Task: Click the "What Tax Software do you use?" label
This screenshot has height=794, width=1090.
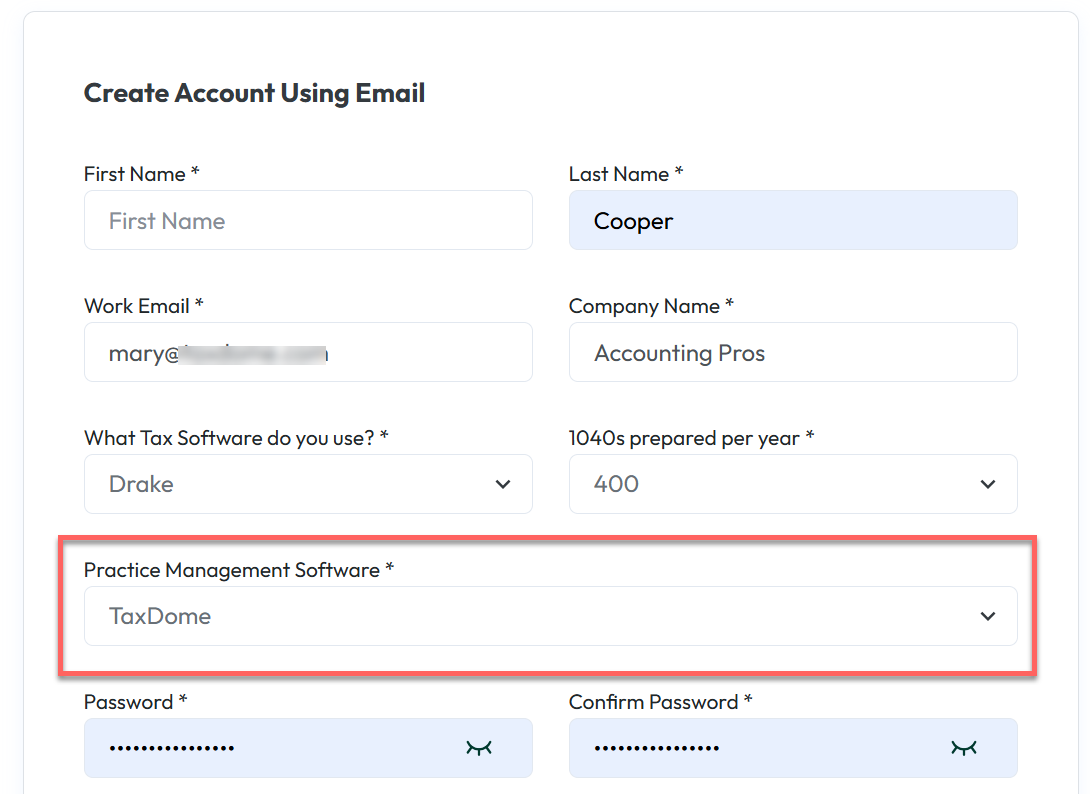Action: point(236,438)
